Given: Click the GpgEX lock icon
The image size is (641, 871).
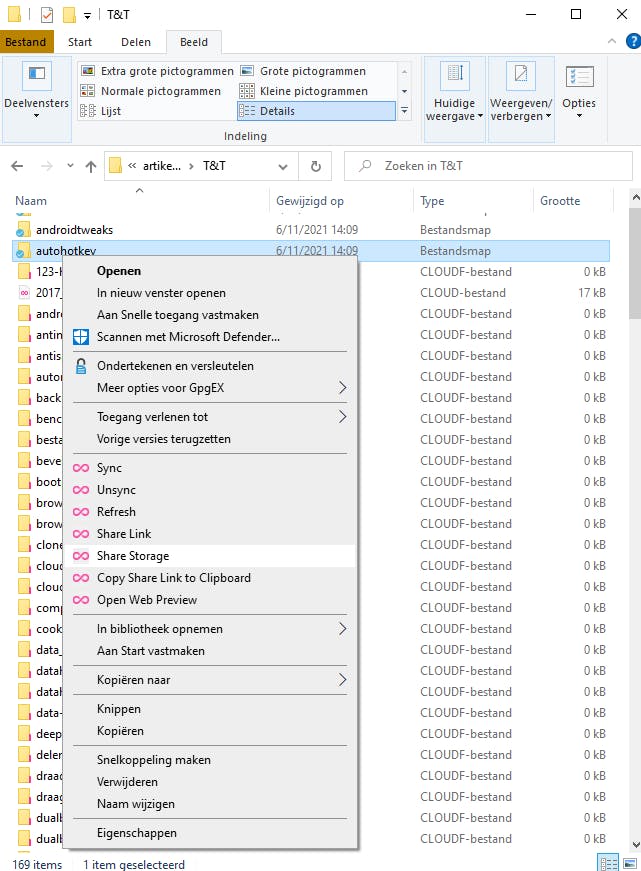Looking at the screenshot, I should pos(81,366).
